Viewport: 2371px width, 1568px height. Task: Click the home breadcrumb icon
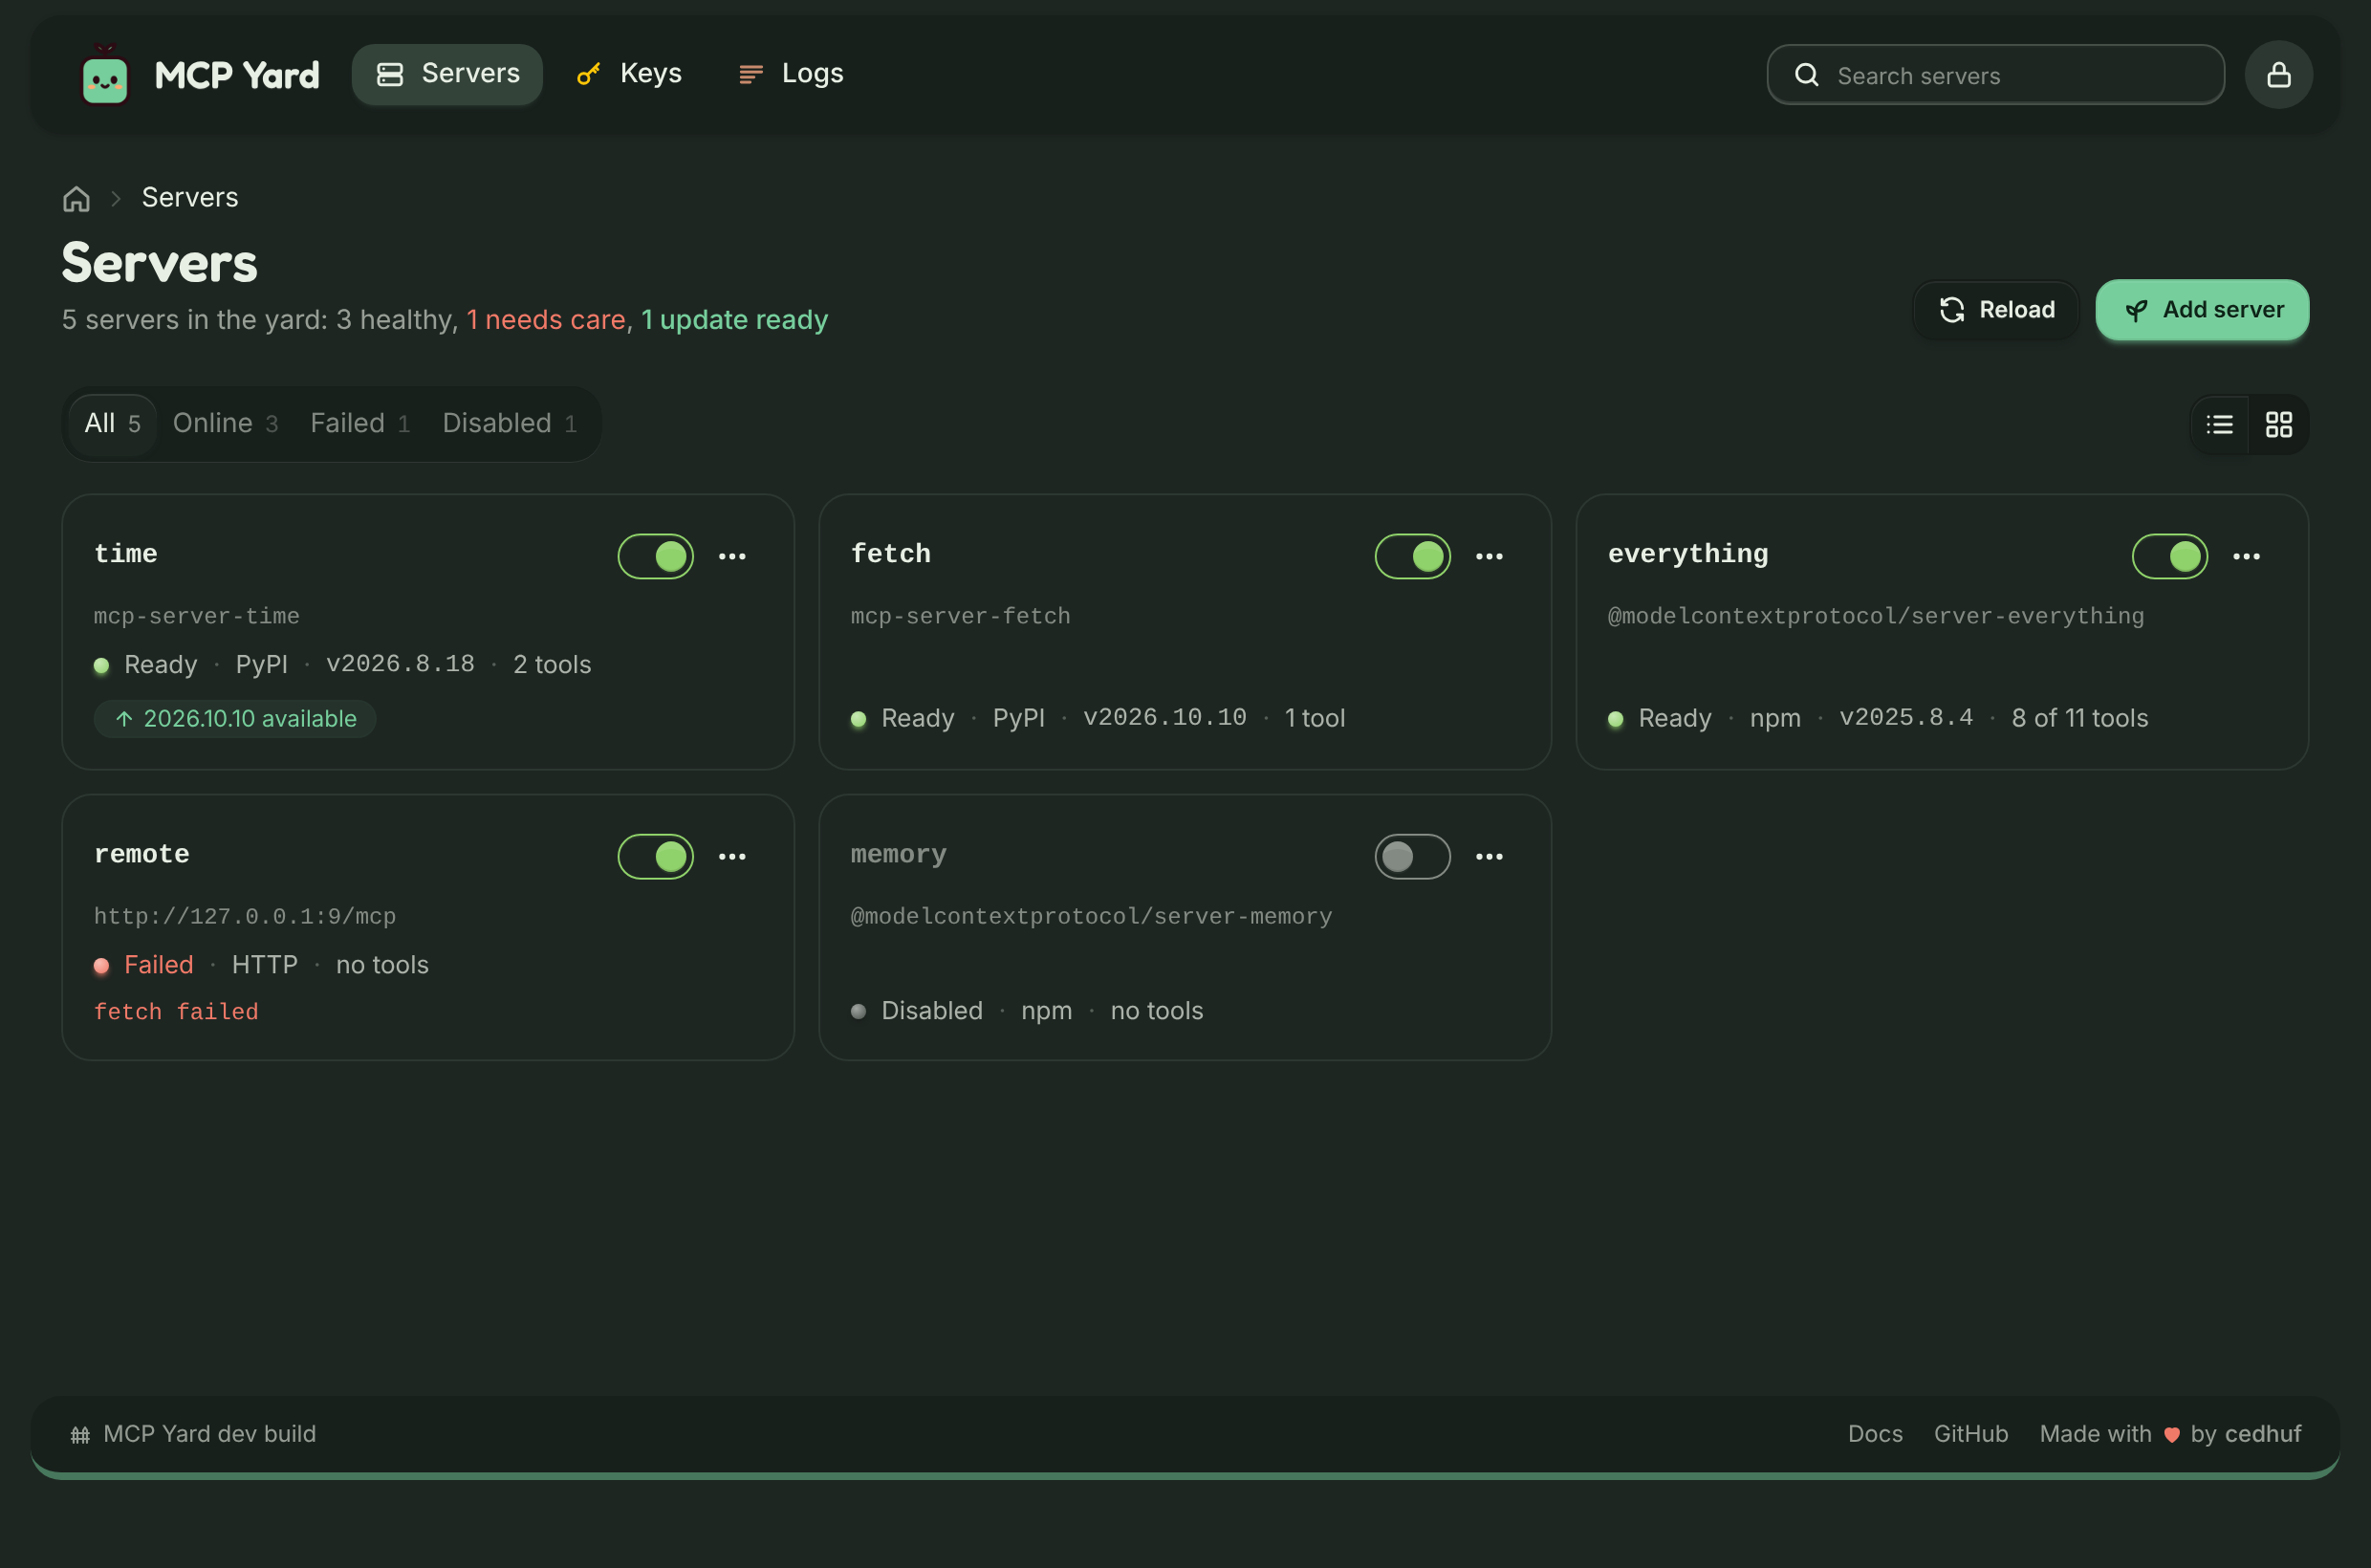(x=77, y=198)
